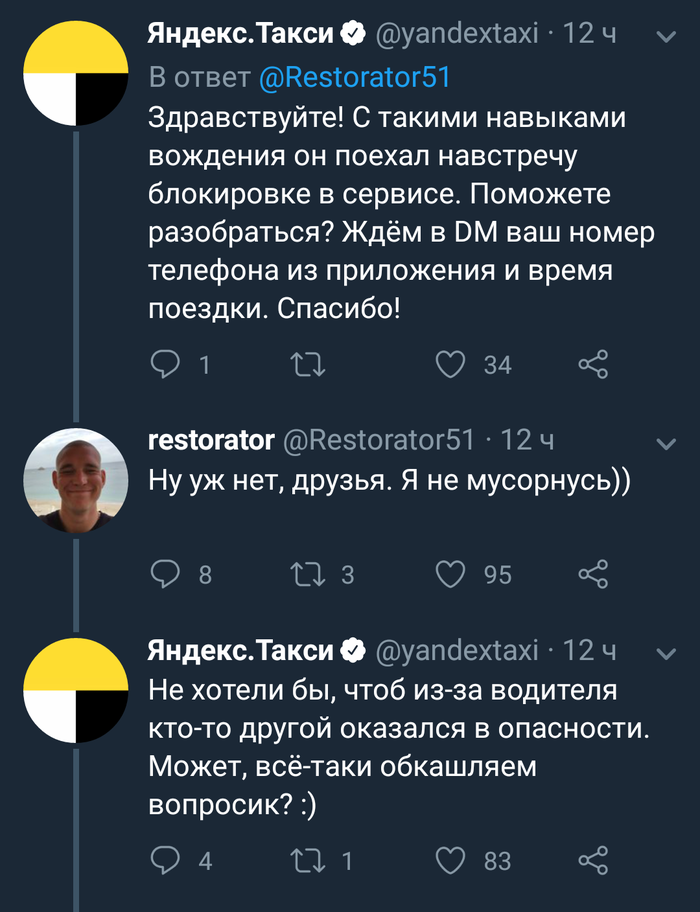Open chevron menu on restorator's tweet
The image size is (700, 912).
[x=663, y=442]
